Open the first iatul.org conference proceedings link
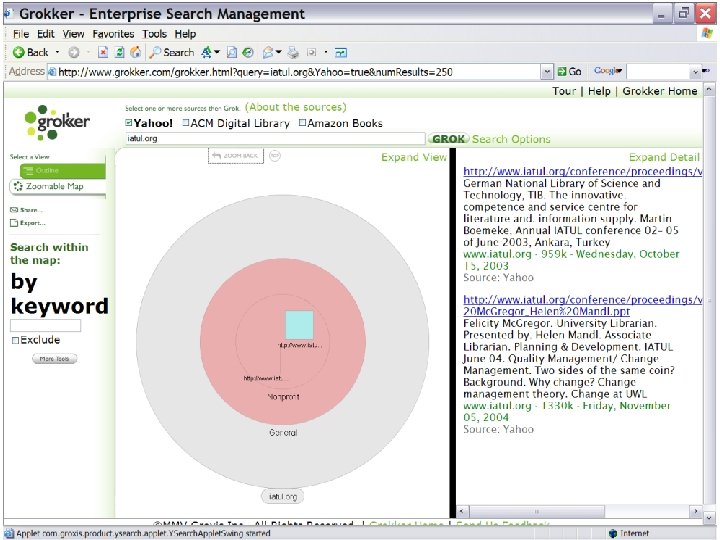Screen dimensions: 720x540 pyautogui.click(x=582, y=171)
